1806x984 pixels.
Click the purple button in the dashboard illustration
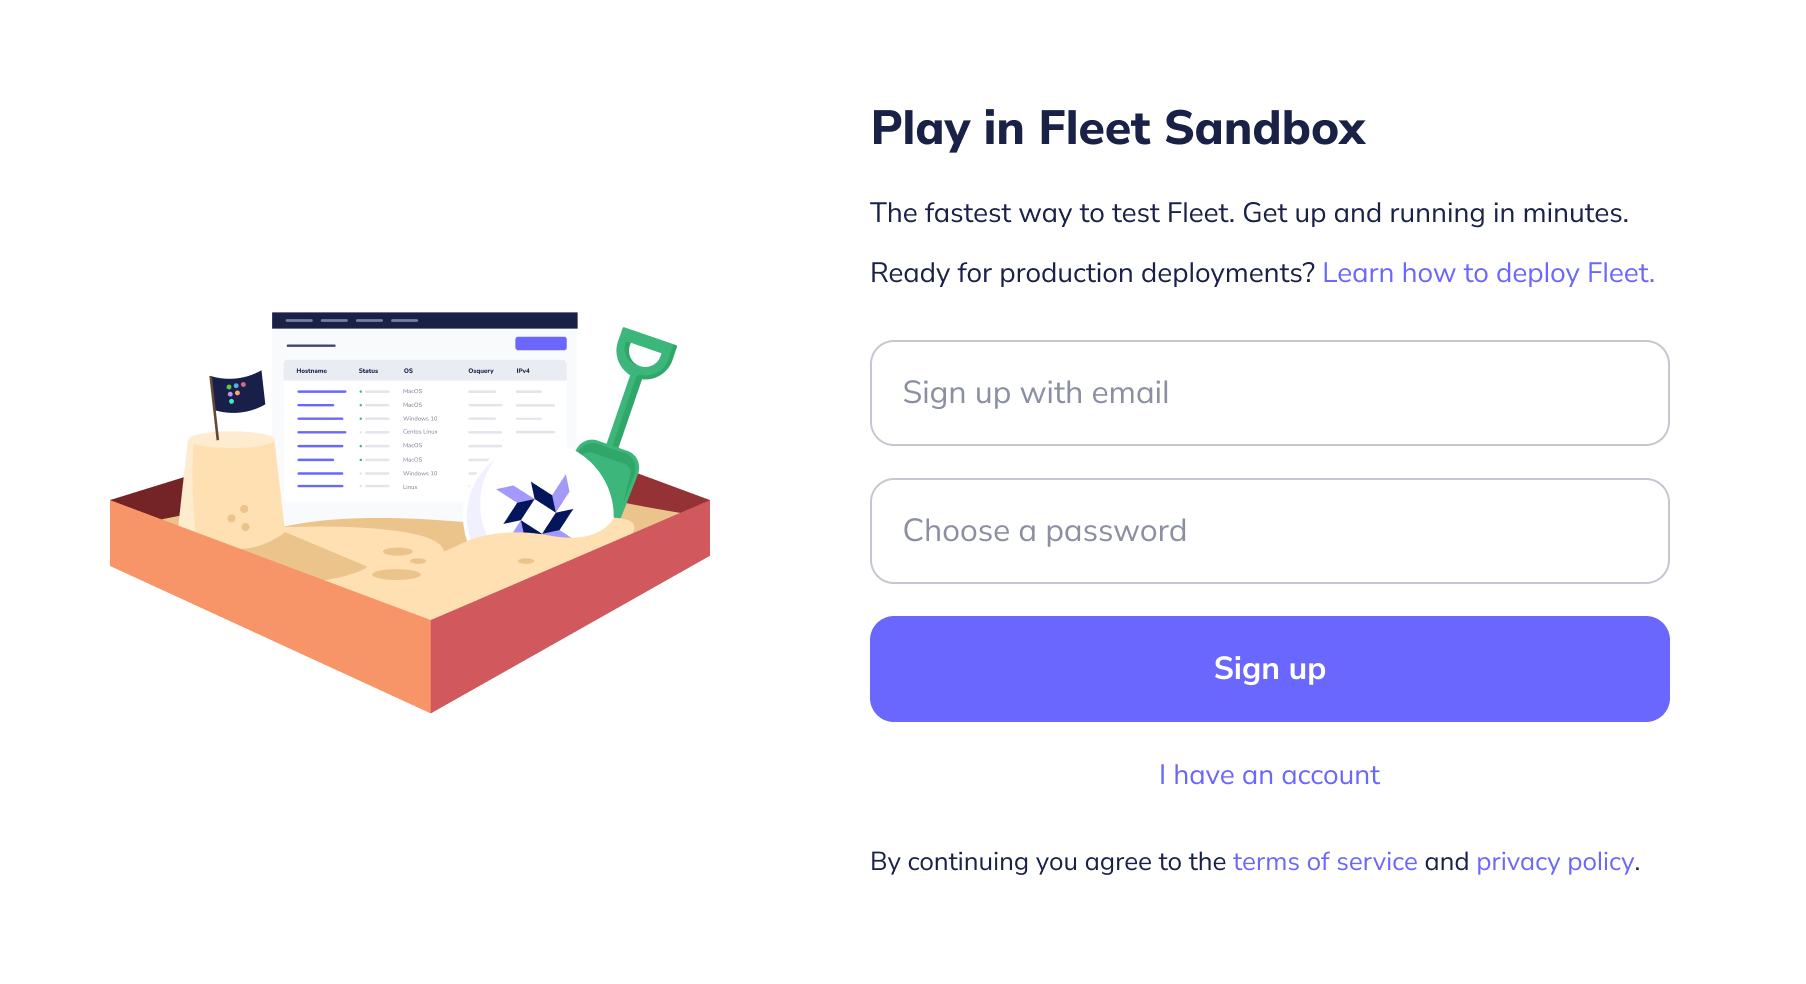(x=541, y=343)
